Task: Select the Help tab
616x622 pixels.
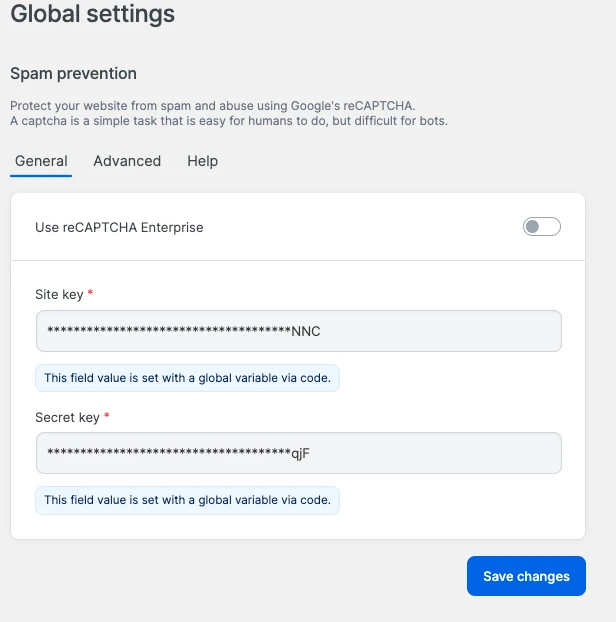Action: pos(202,161)
